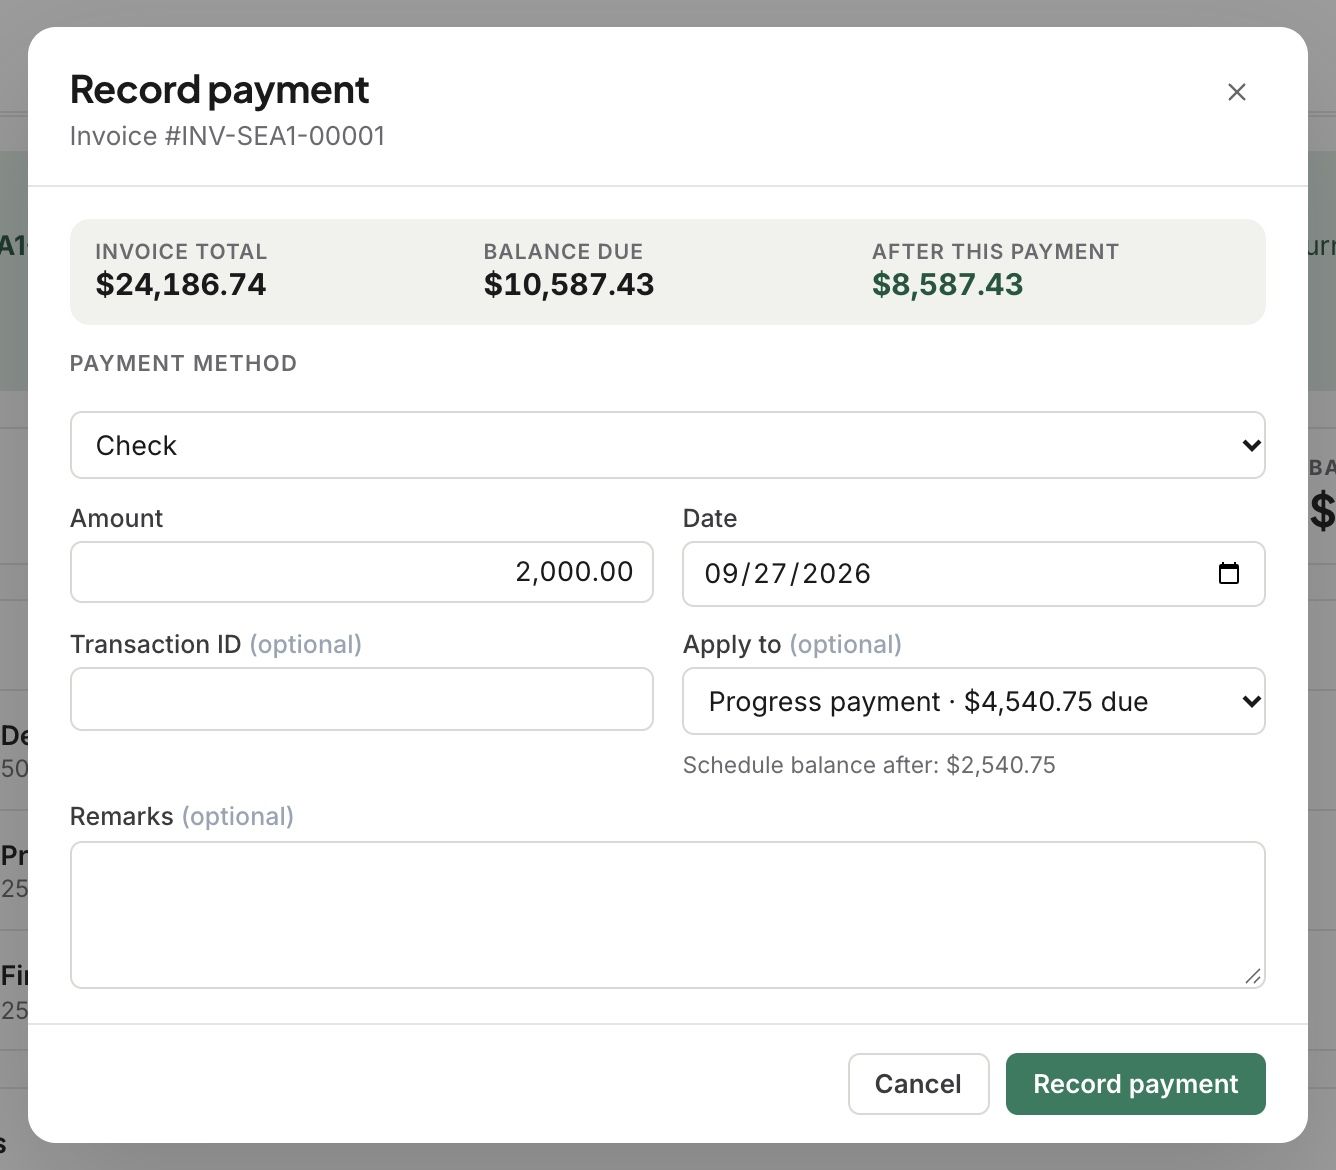Click the Remarks text area

point(668,915)
